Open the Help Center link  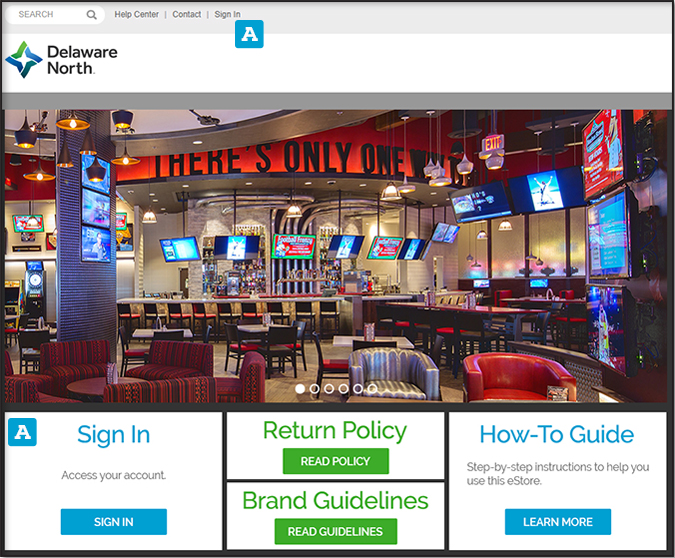[136, 14]
